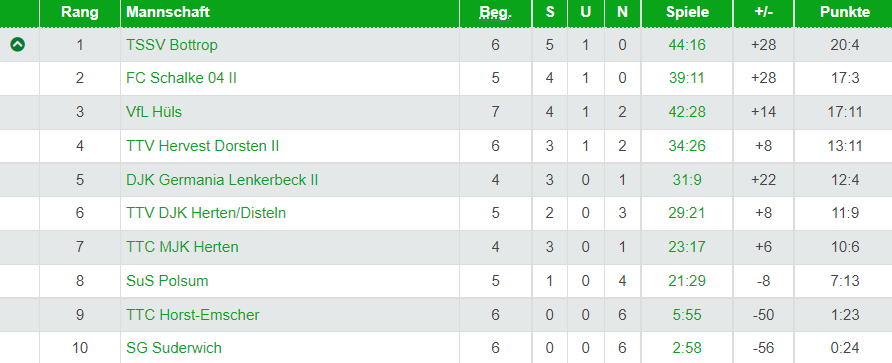The image size is (892, 363).
Task: Open the 2:58 score for SG Suderwich
Action: (x=687, y=348)
